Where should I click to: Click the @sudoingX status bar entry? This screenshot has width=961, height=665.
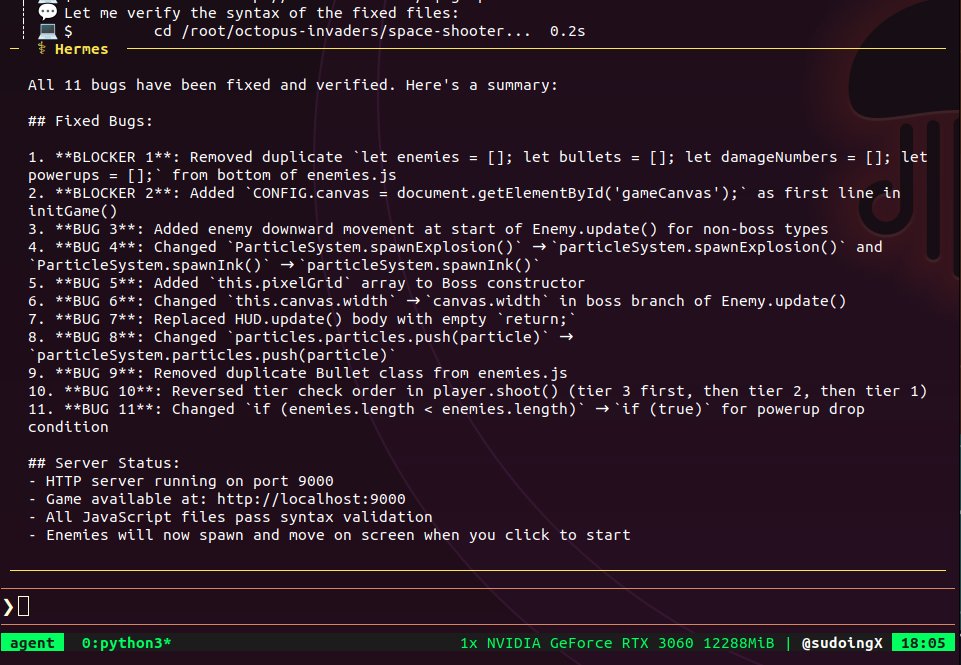click(842, 643)
